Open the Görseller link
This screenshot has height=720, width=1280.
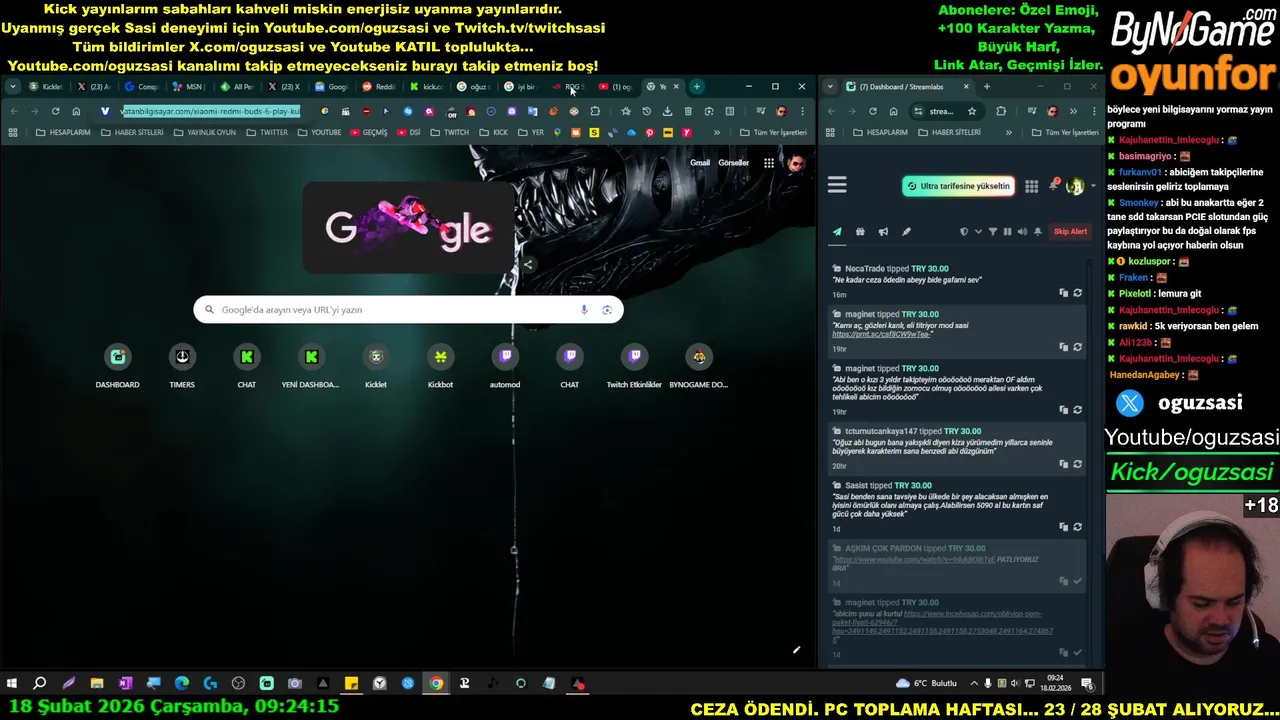click(734, 163)
